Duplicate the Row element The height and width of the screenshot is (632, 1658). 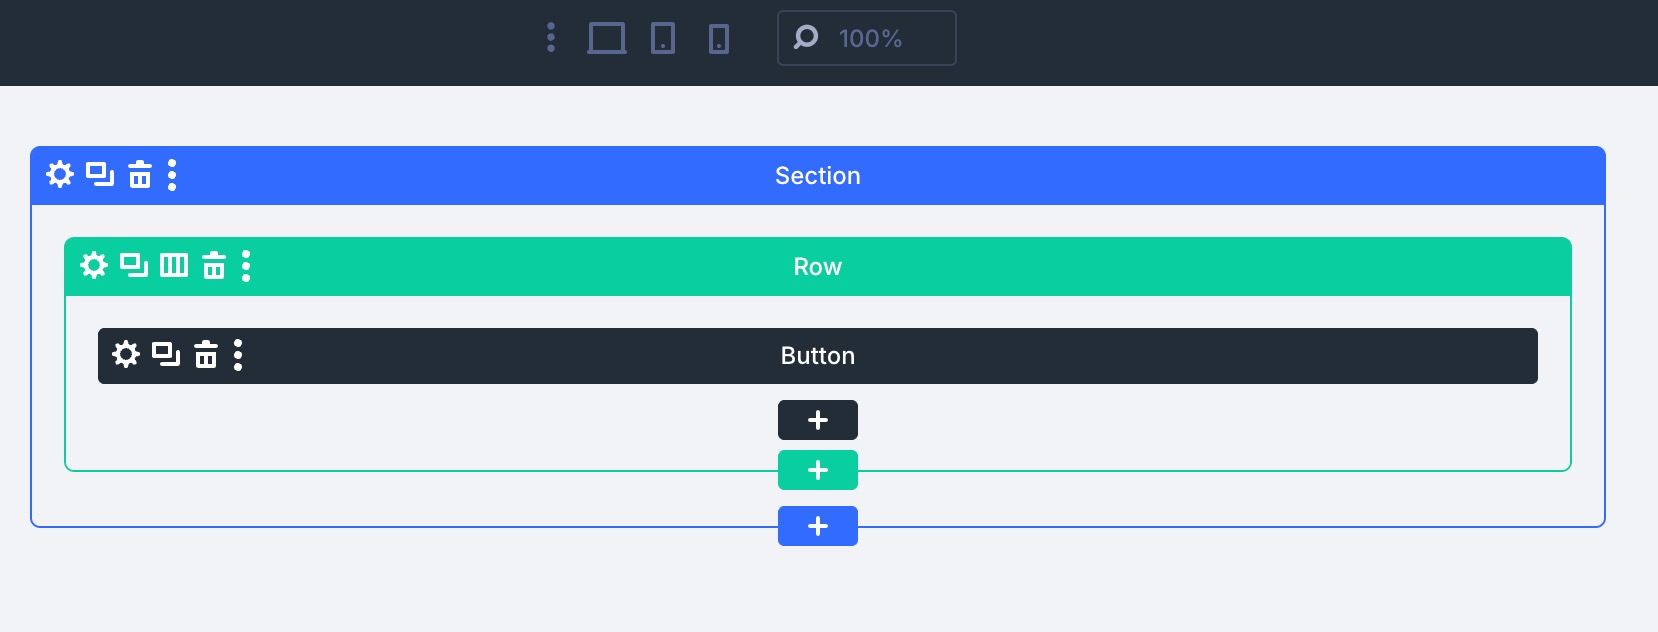pyautogui.click(x=134, y=265)
